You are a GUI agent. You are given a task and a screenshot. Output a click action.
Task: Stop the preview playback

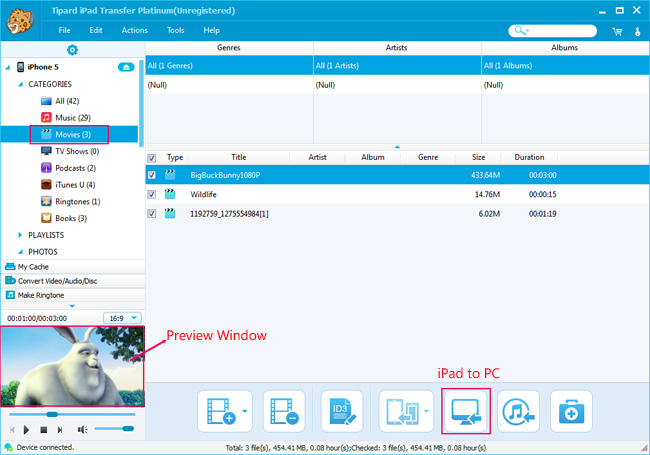pyautogui.click(x=44, y=430)
